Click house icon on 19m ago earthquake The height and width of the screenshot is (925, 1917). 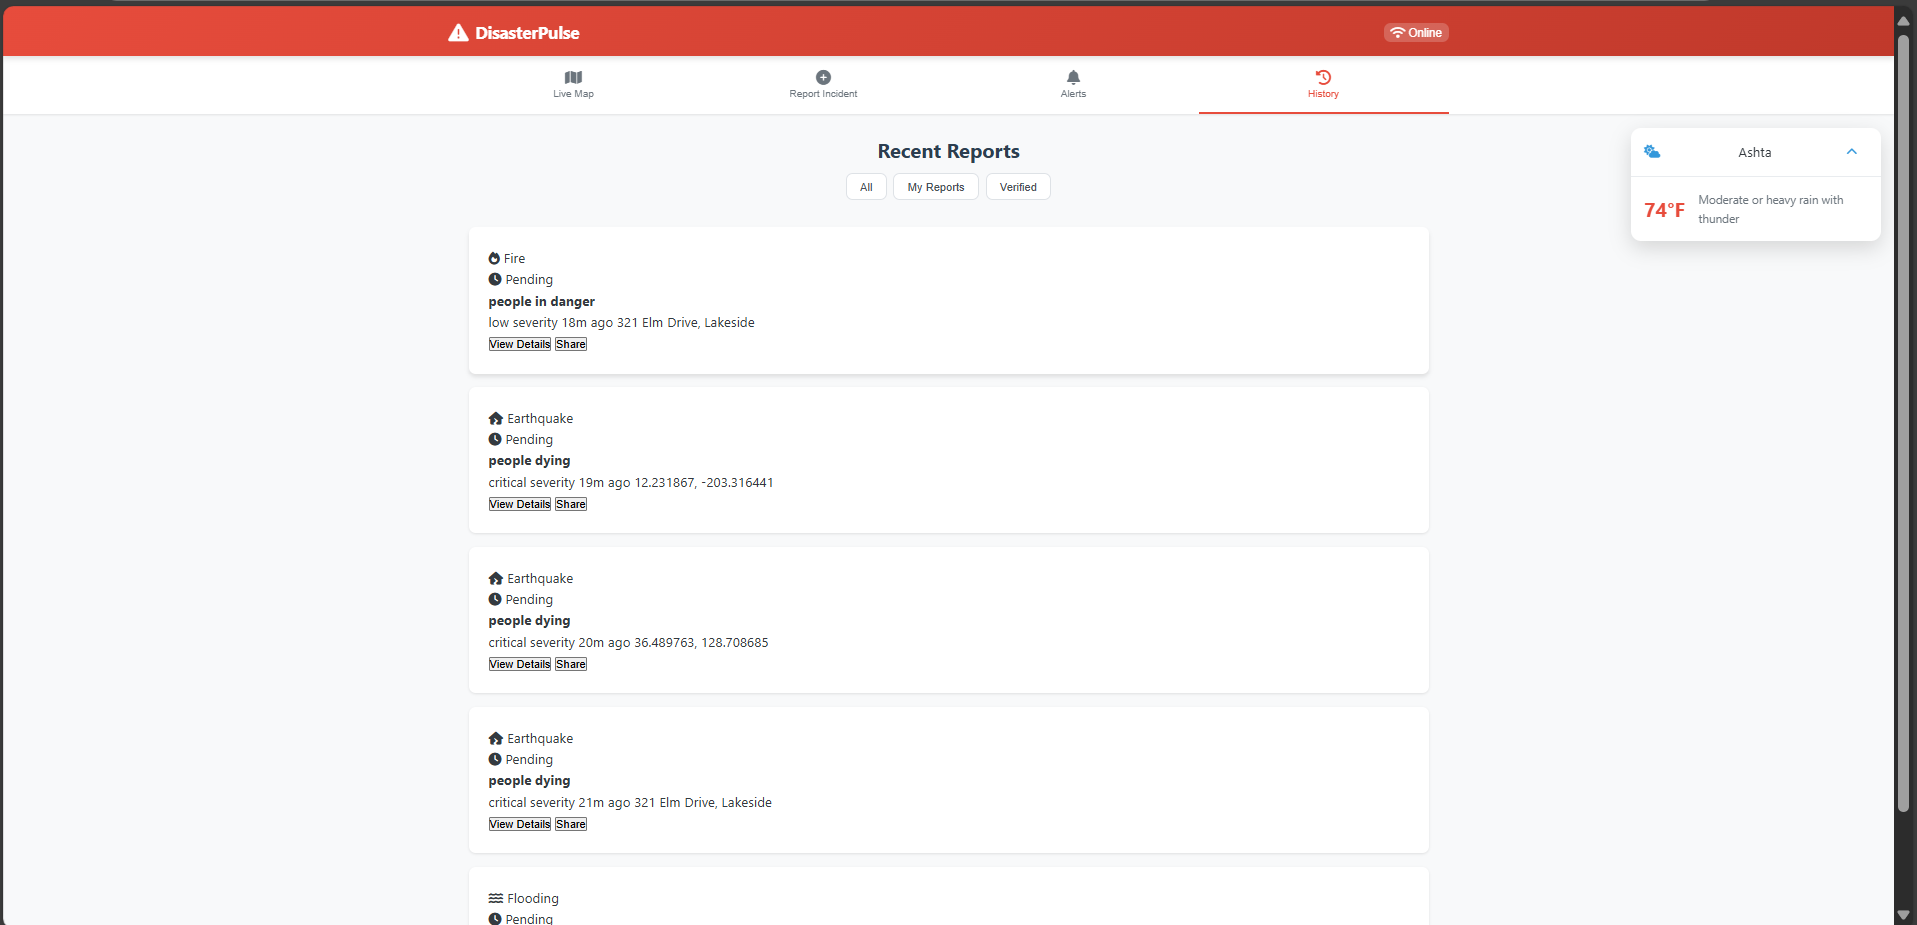coord(496,418)
